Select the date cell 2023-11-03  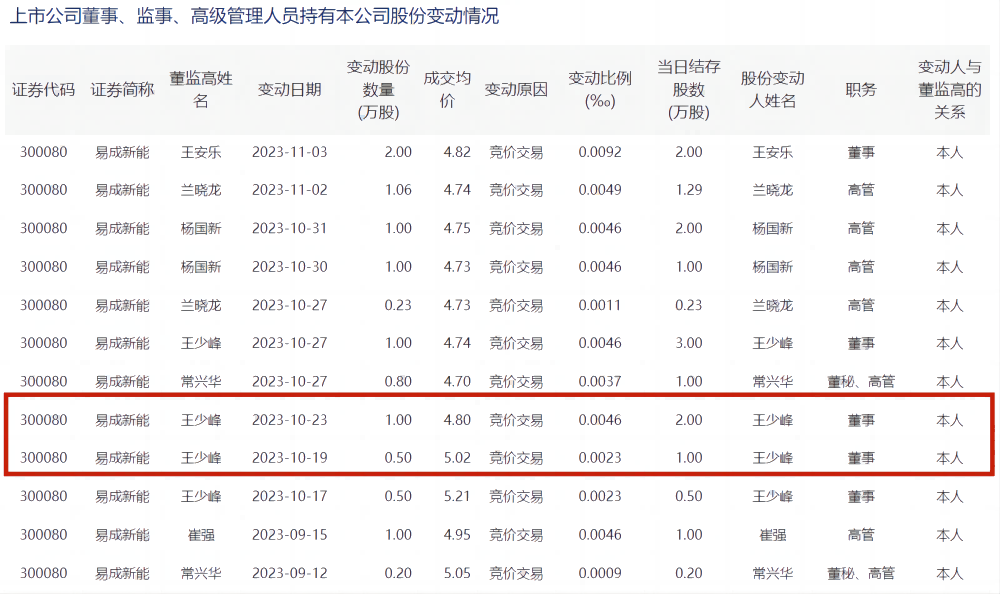tap(290, 152)
